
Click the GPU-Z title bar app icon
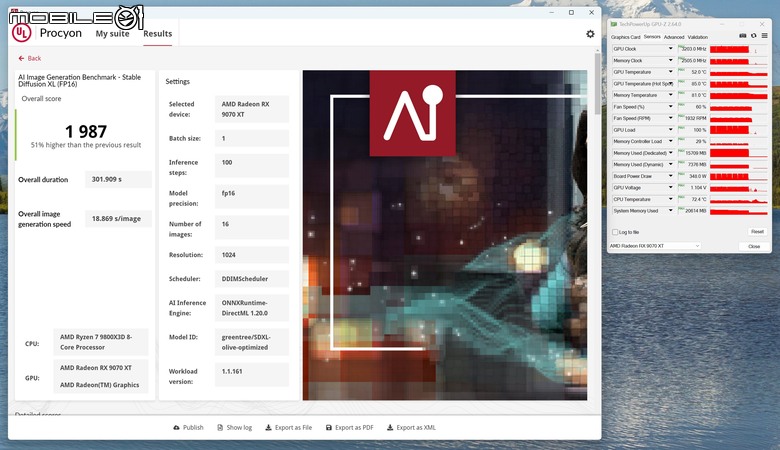pyautogui.click(x=614, y=24)
